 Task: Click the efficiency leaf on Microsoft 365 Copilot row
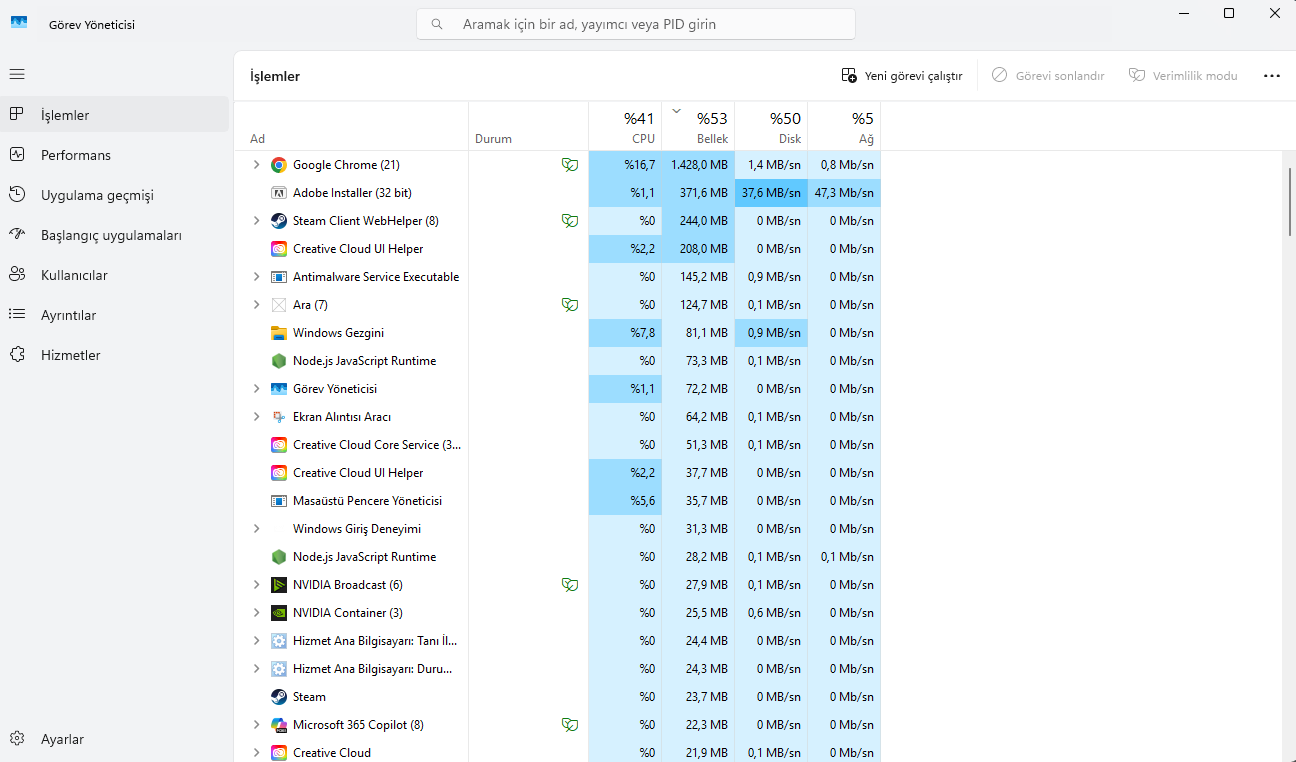[570, 725]
